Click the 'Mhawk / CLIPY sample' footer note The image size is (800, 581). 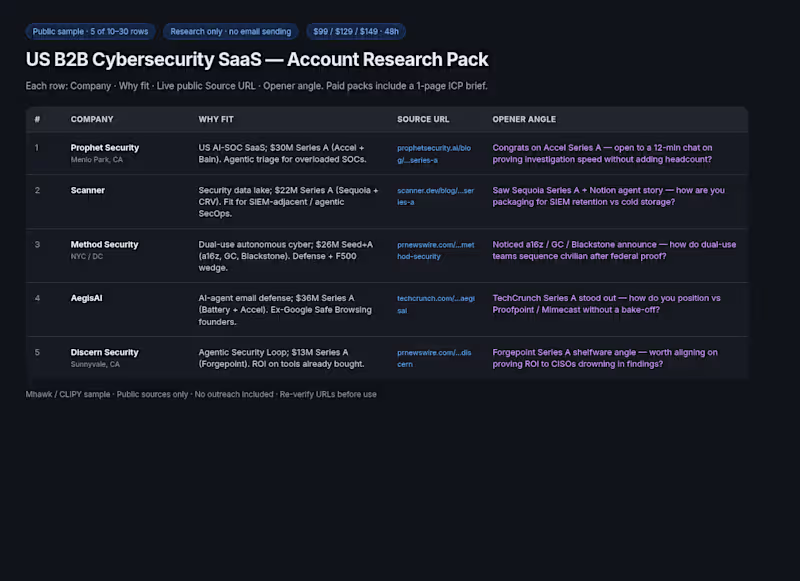pos(201,394)
